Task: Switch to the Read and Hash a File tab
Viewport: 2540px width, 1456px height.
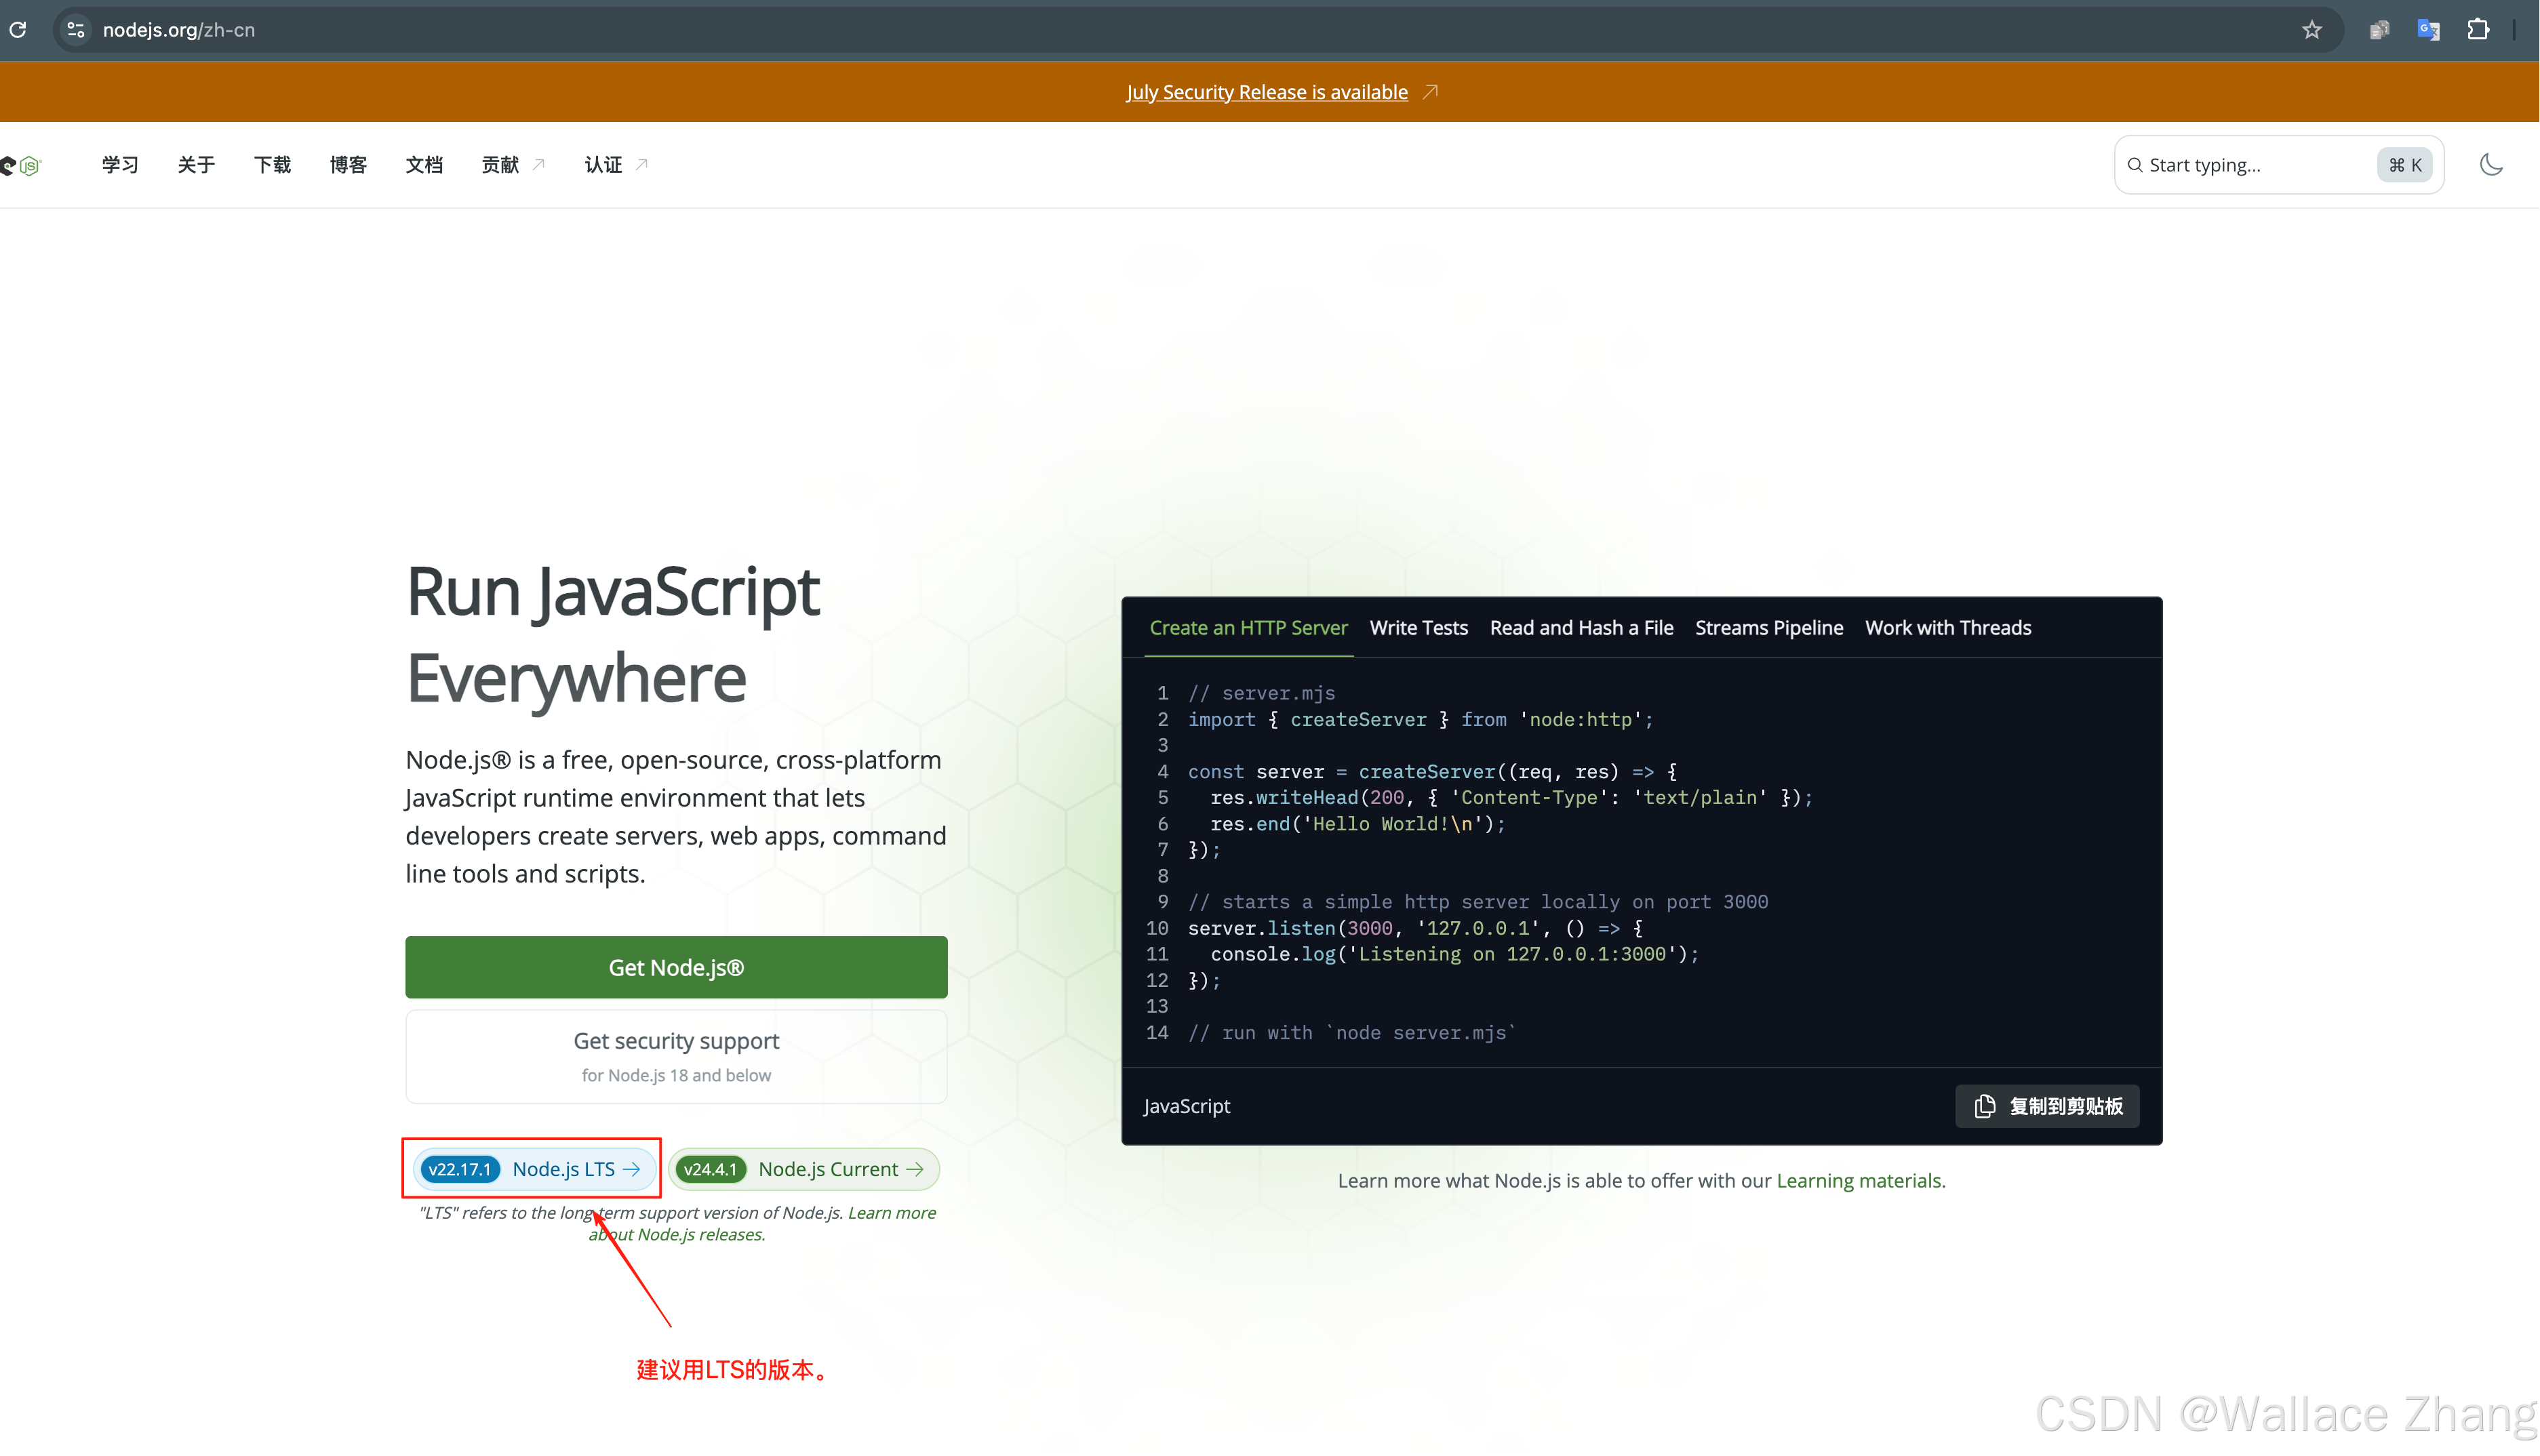Action: (x=1581, y=628)
